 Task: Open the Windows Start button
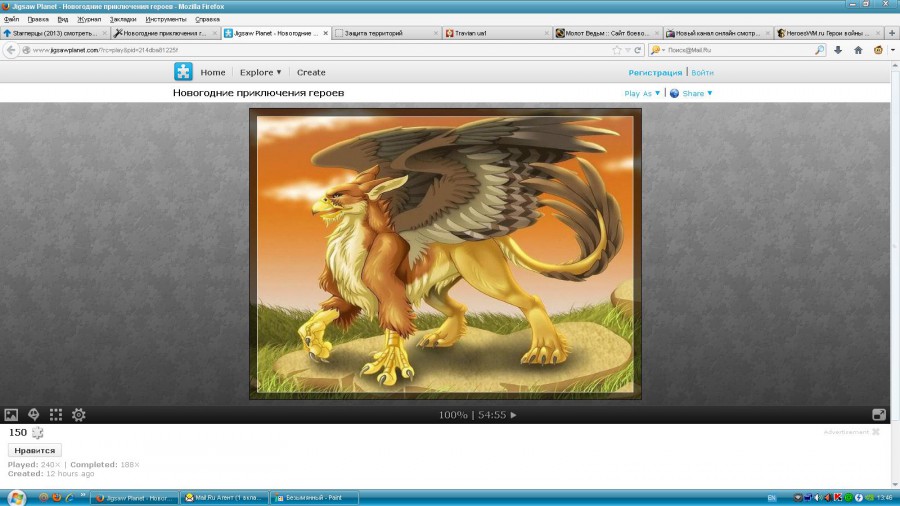click(x=16, y=497)
